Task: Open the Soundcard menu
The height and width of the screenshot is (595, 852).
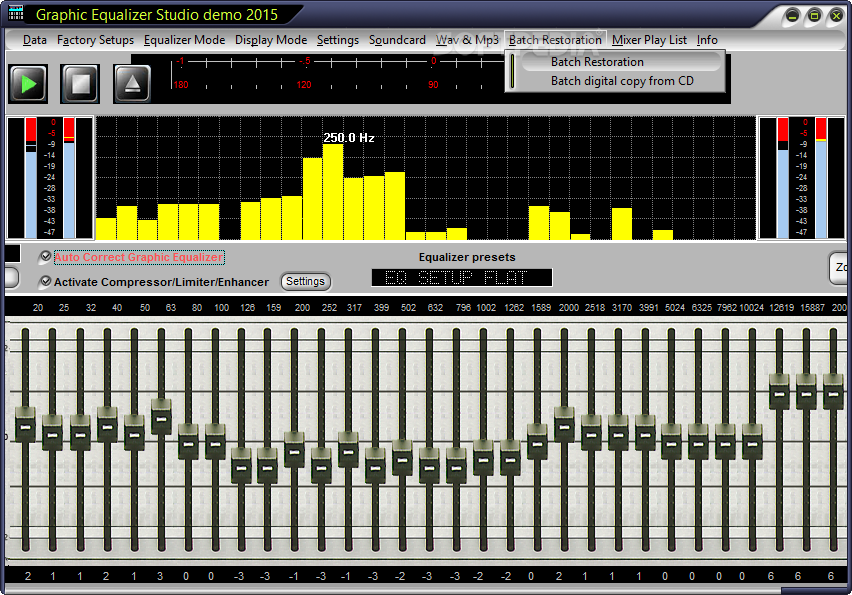Action: [397, 40]
